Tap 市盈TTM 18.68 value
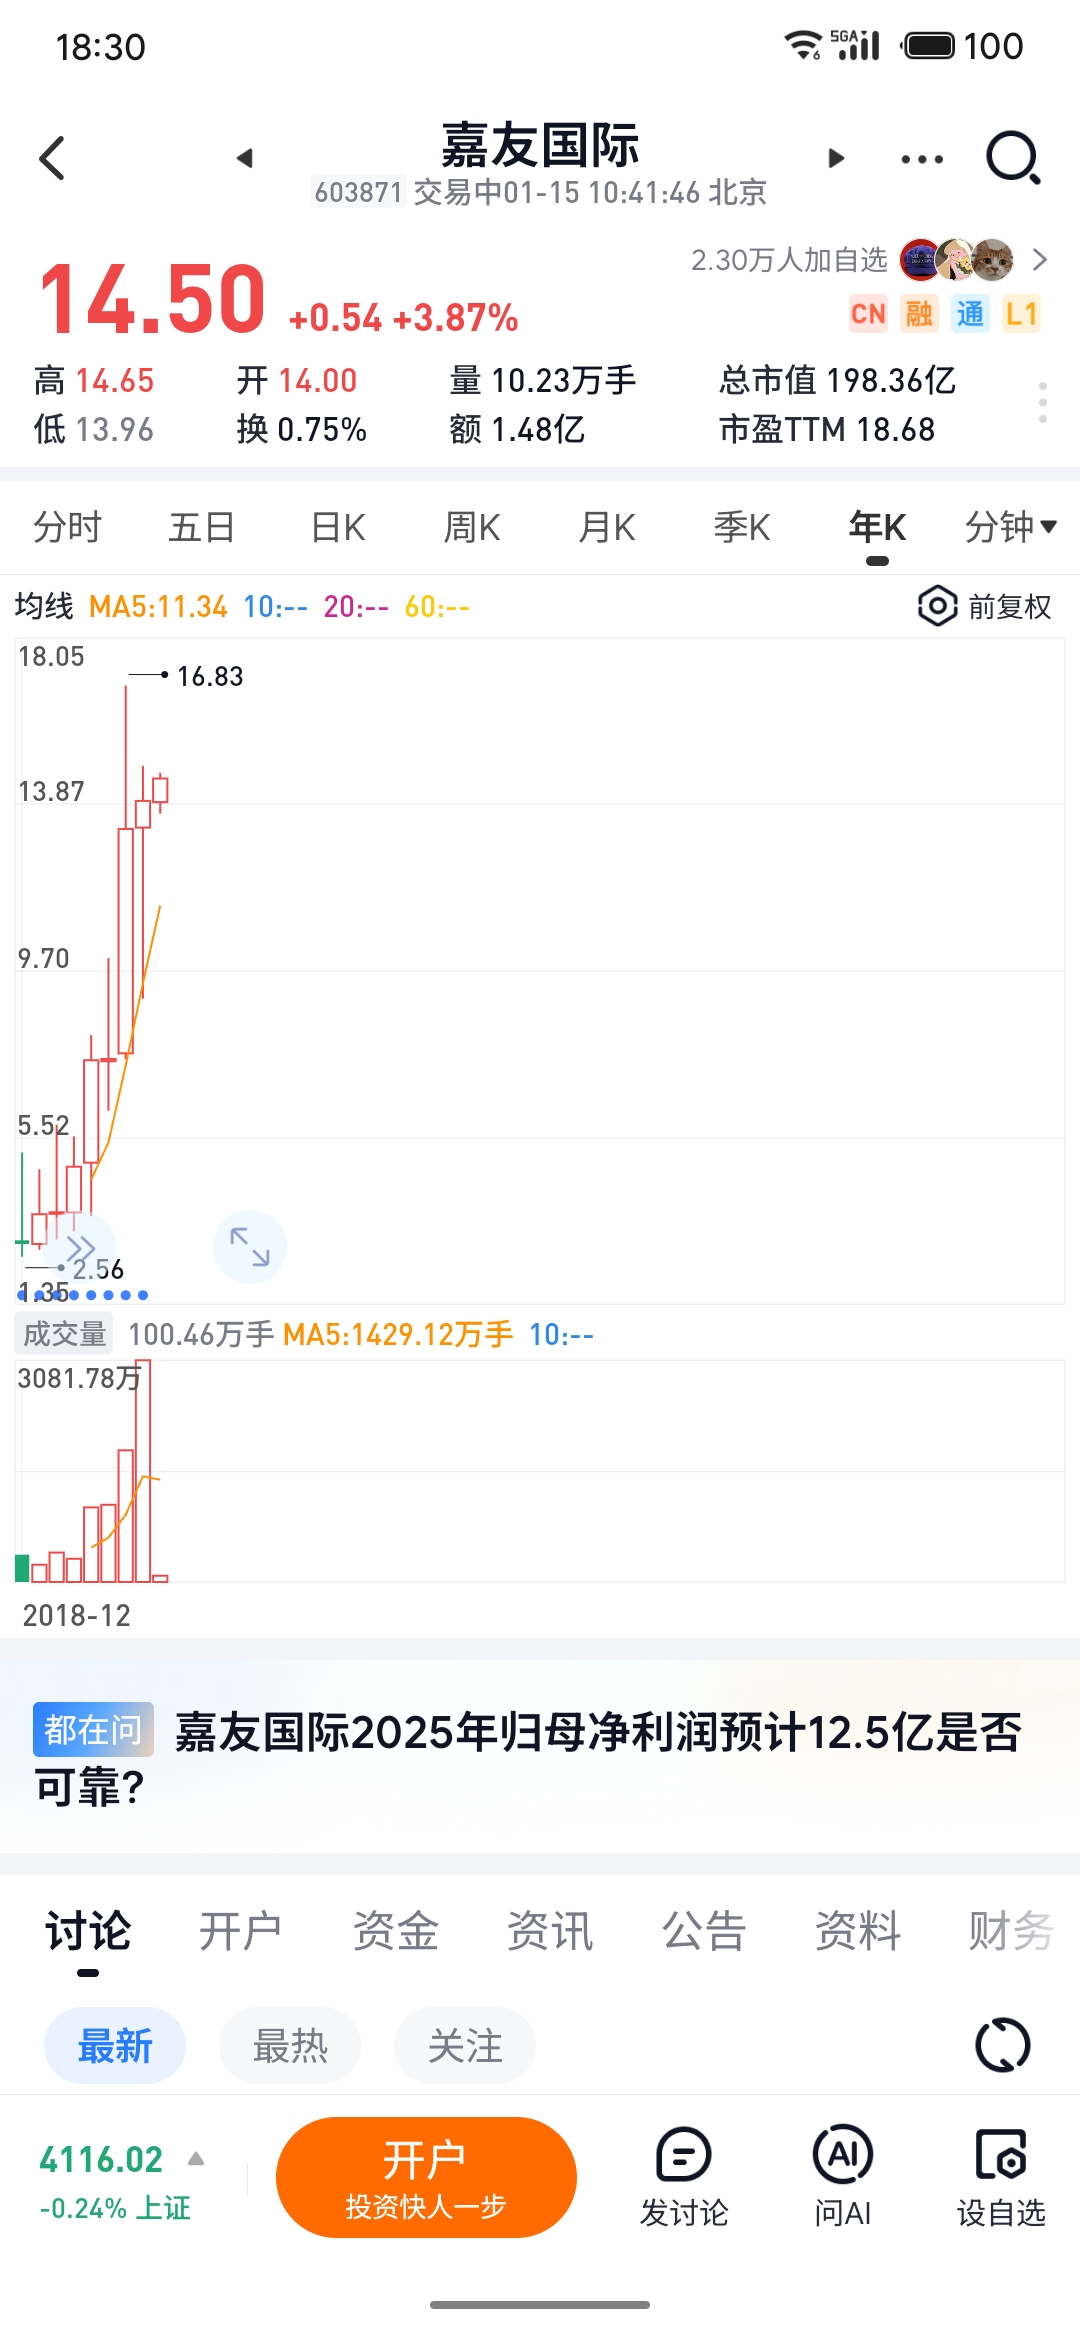This screenshot has width=1080, height=2340. coord(827,430)
